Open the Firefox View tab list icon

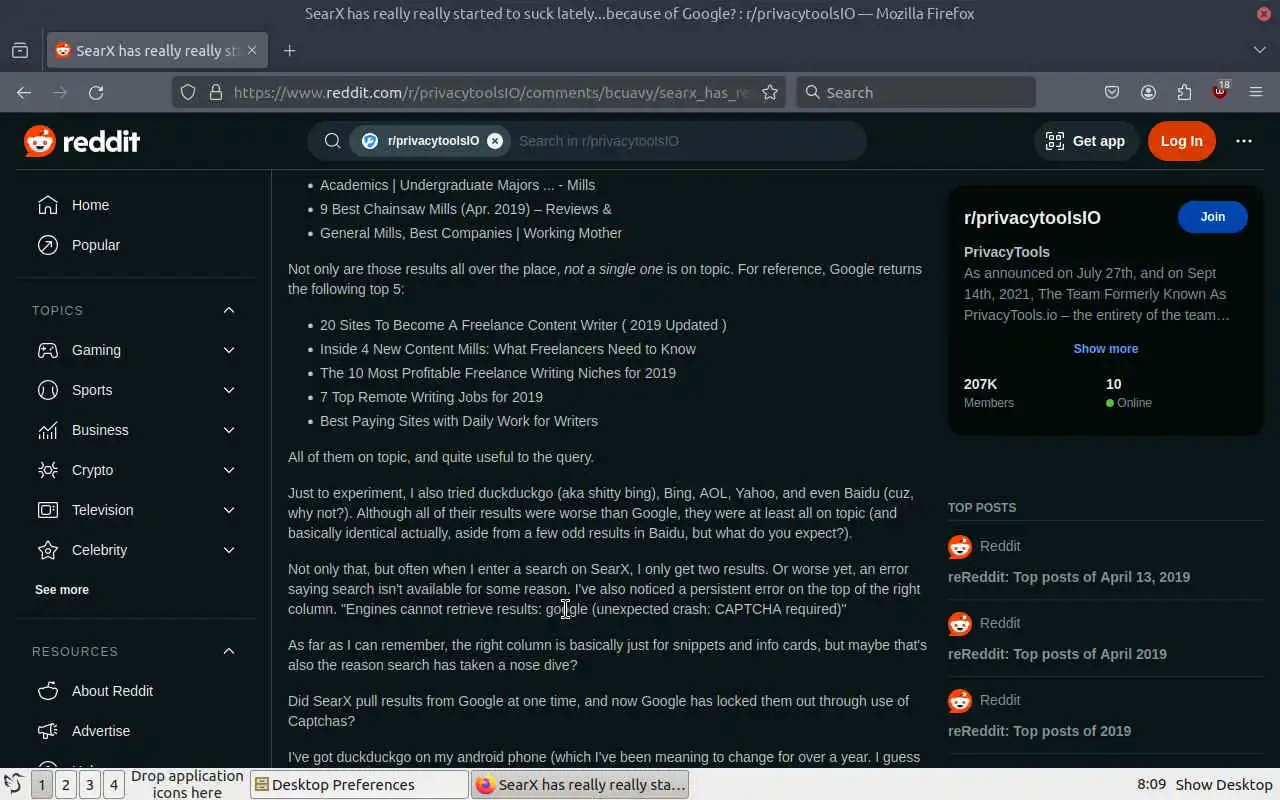coord(20,50)
